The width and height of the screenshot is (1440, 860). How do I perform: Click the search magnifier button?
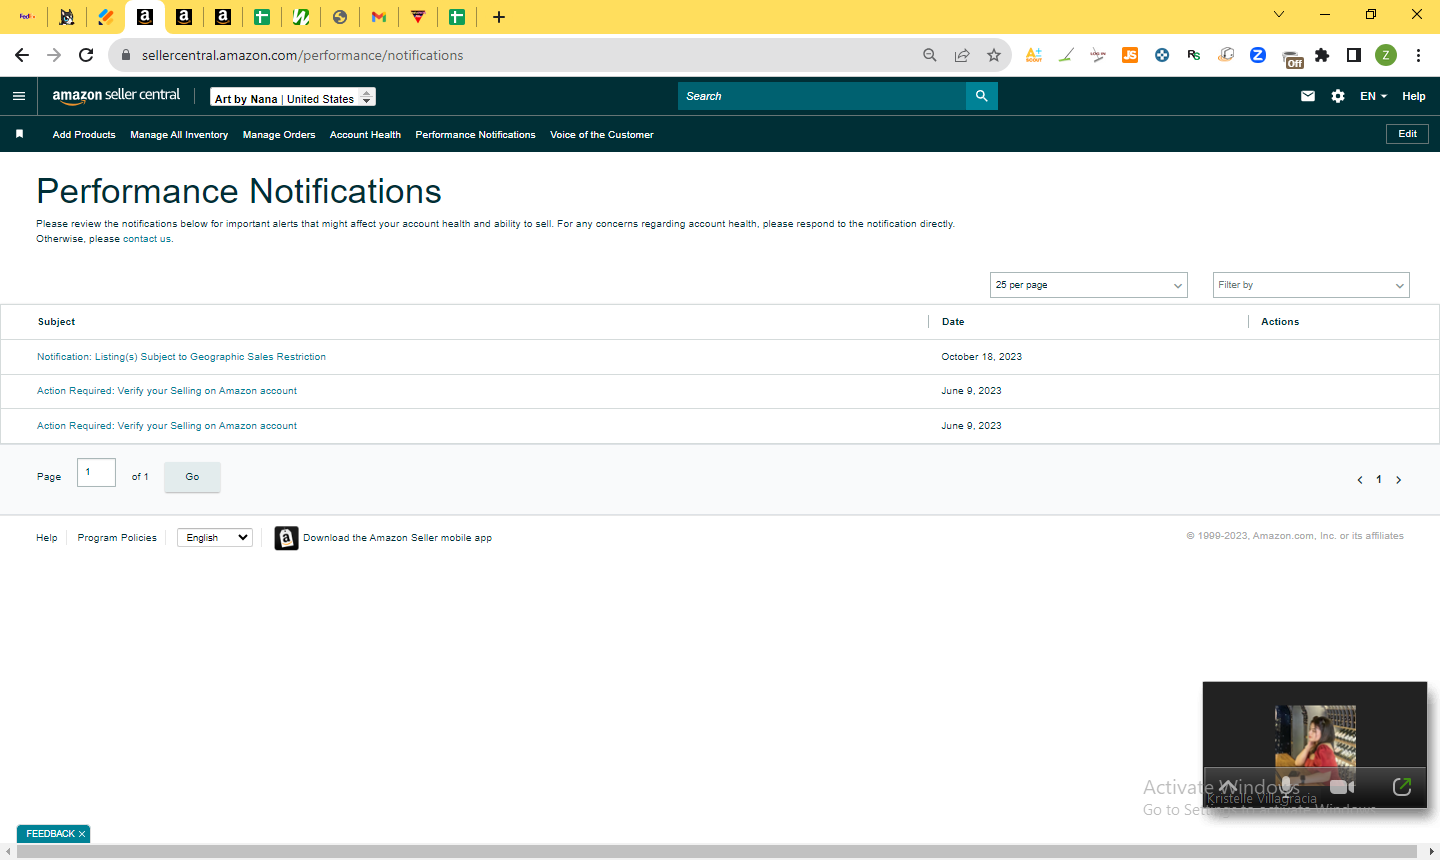[x=982, y=96]
